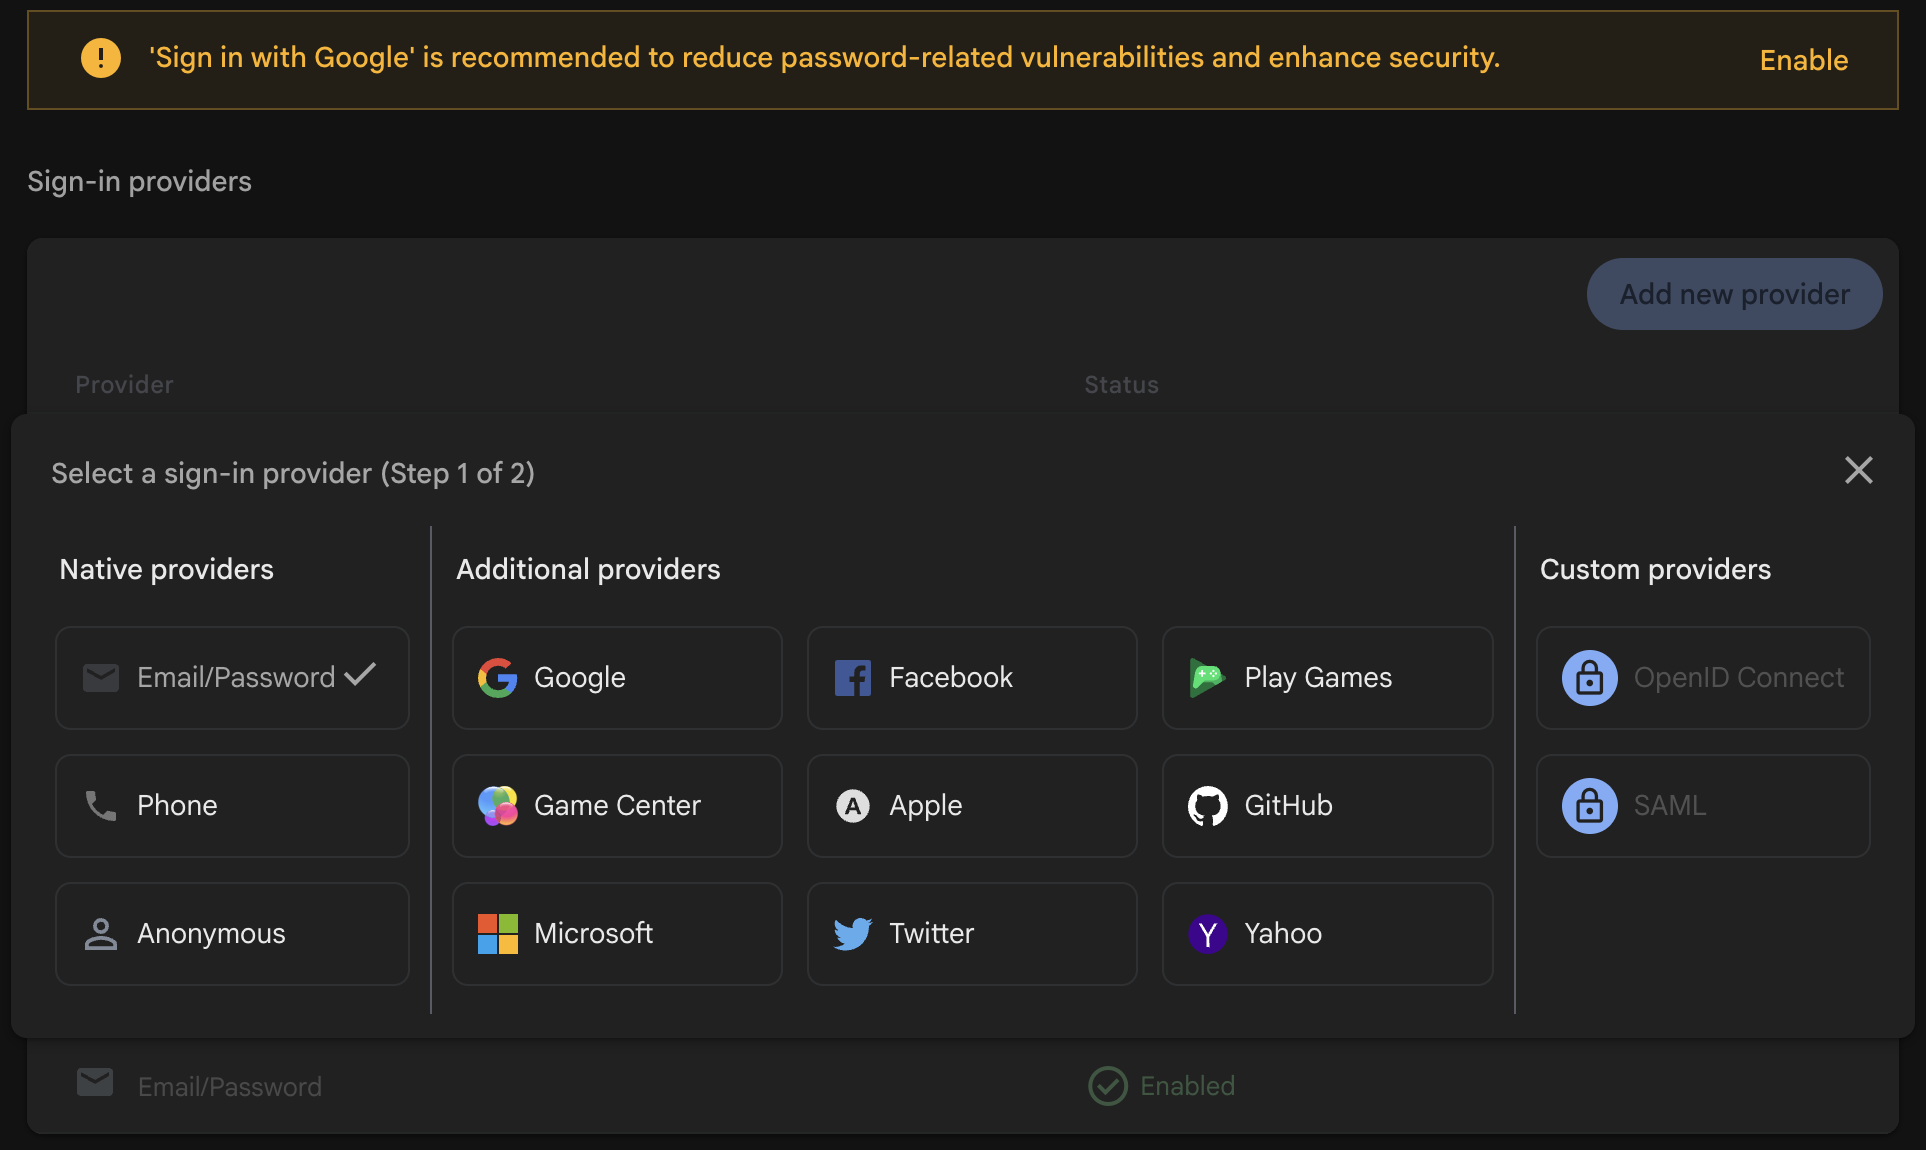This screenshot has height=1150, width=1926.
Task: Click the Enabled status text
Action: (x=1187, y=1086)
